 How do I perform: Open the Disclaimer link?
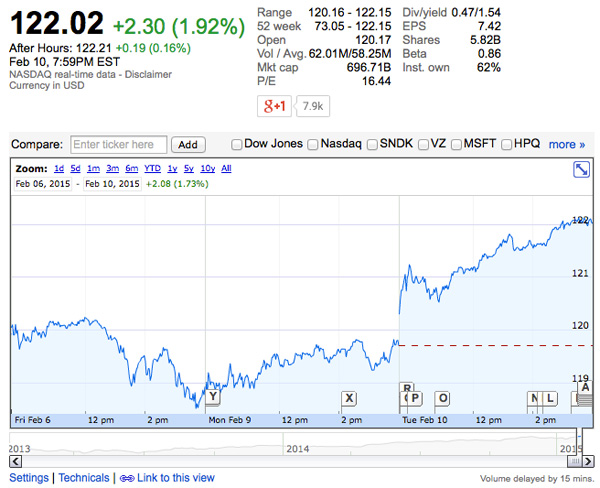[x=148, y=74]
